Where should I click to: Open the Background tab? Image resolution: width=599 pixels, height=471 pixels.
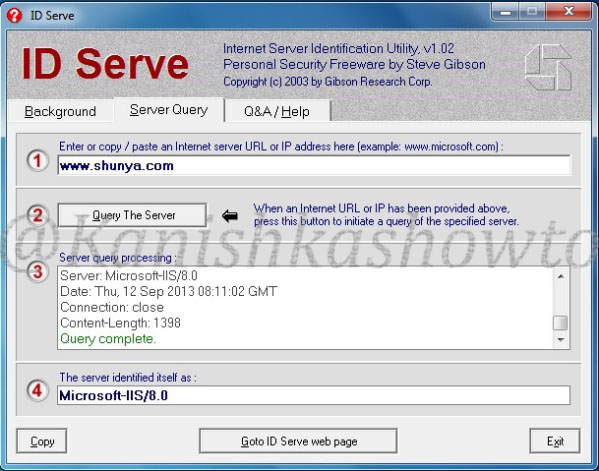(60, 112)
